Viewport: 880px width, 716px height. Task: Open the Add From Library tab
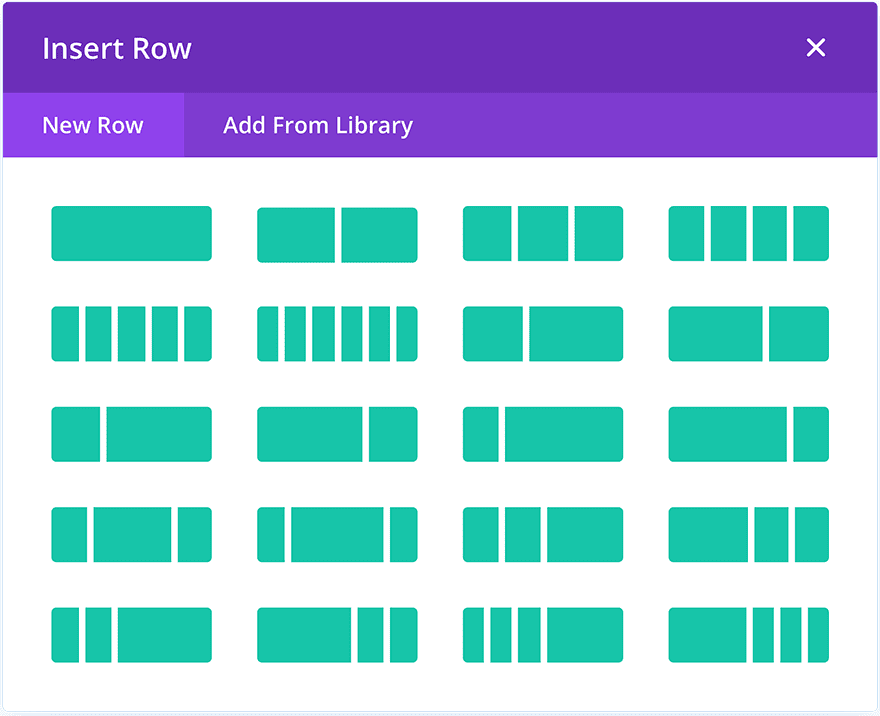[318, 126]
